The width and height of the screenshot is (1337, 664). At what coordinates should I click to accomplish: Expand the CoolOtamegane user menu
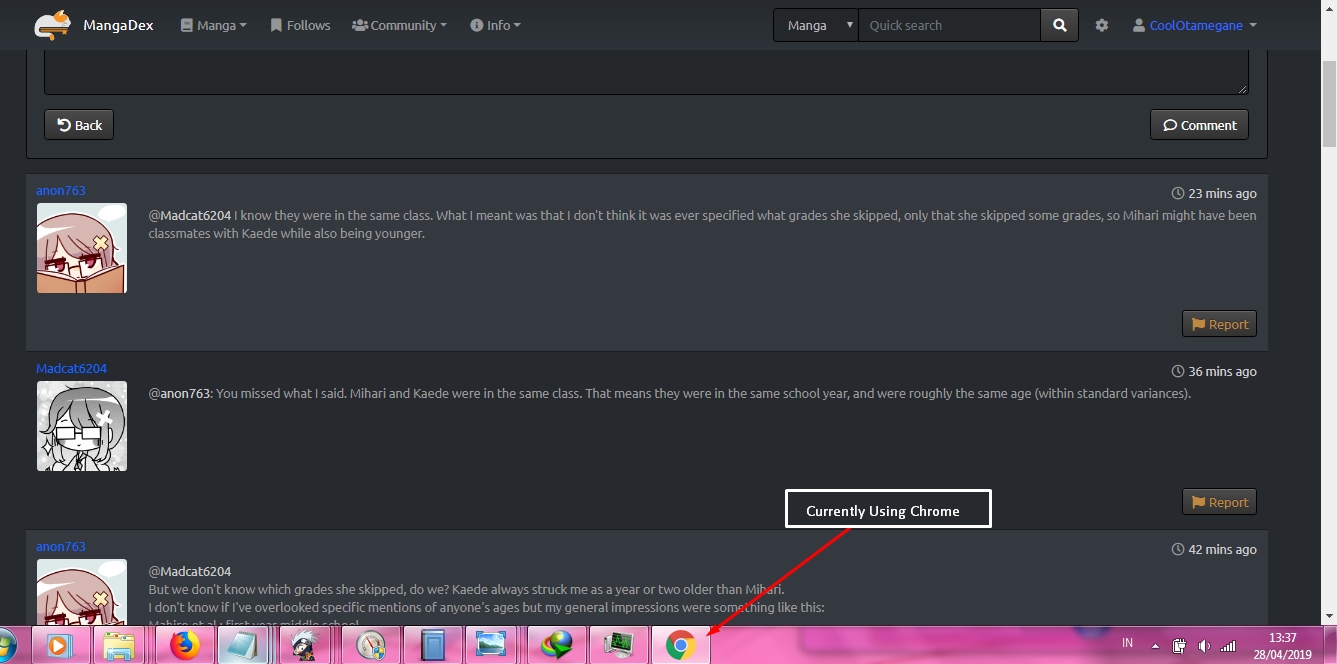(x=1194, y=25)
